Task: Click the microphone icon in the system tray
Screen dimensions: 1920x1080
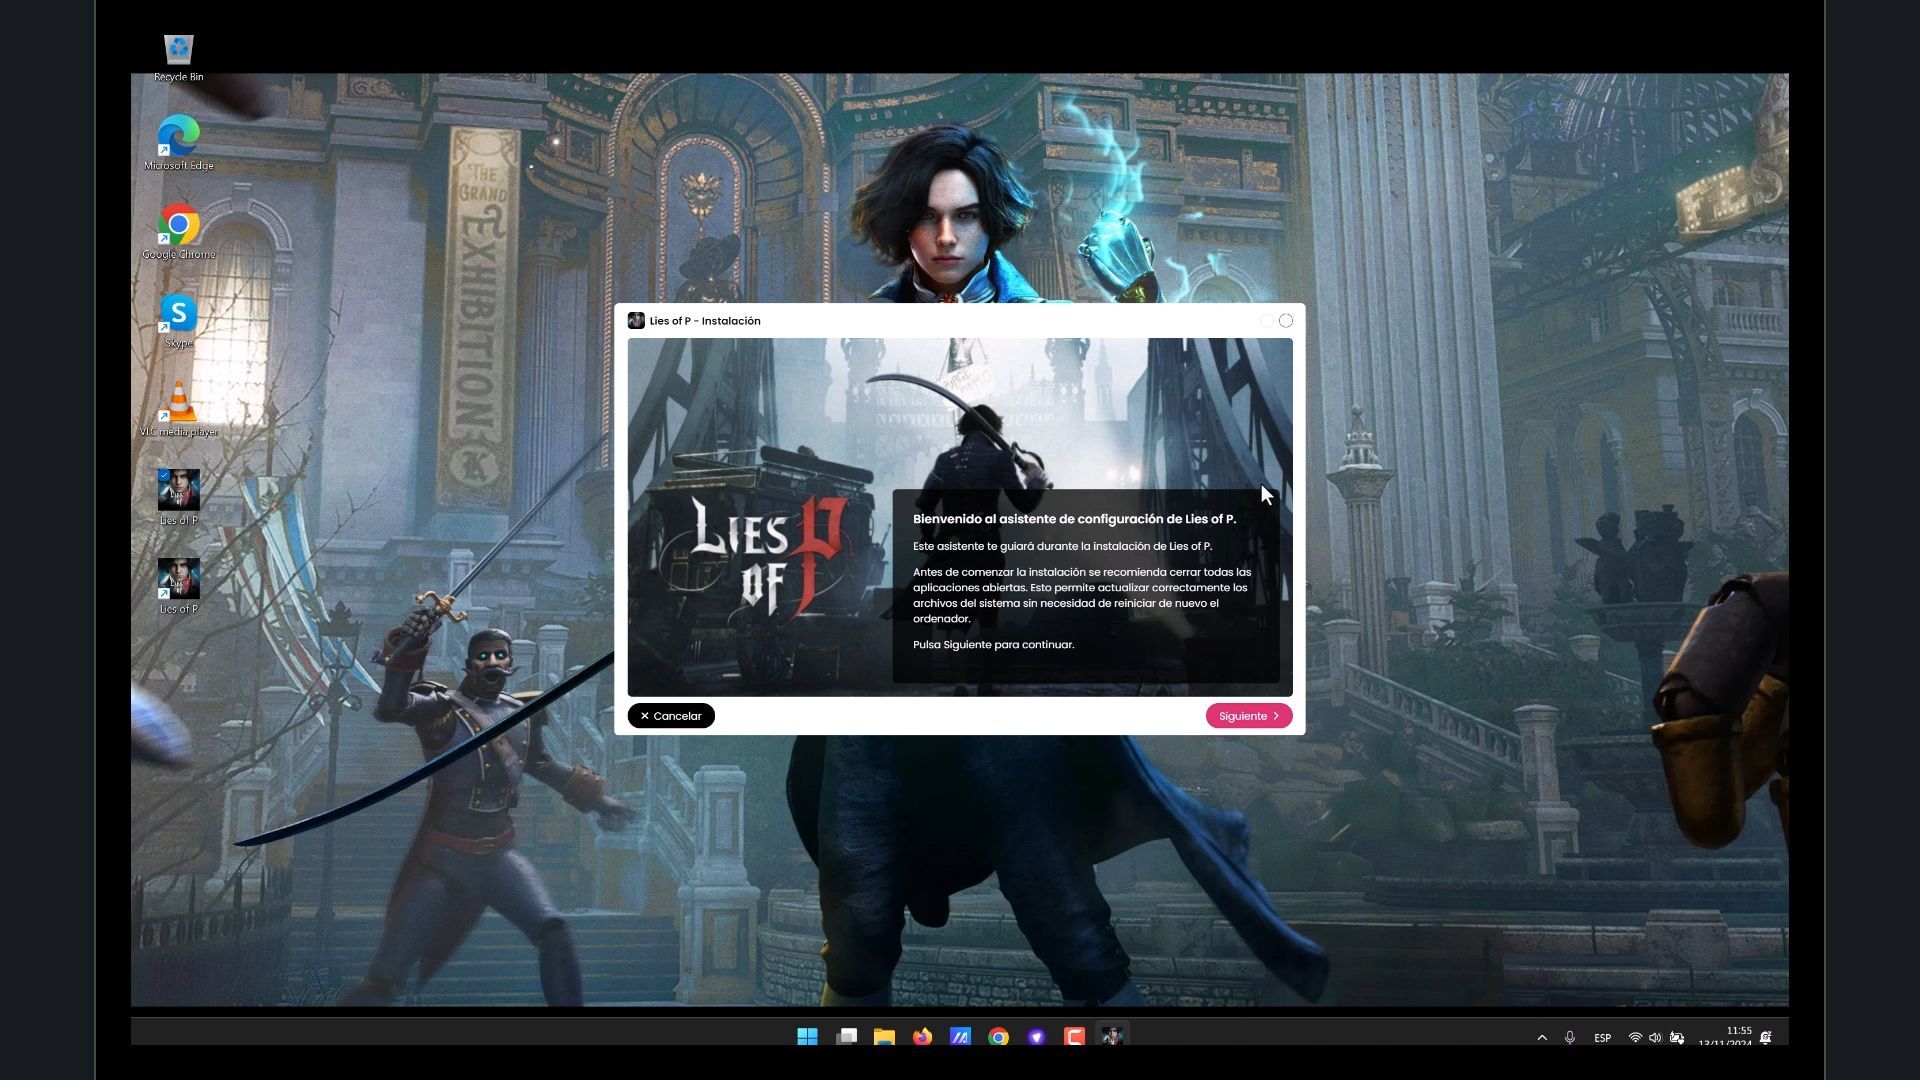Action: 1570,1038
